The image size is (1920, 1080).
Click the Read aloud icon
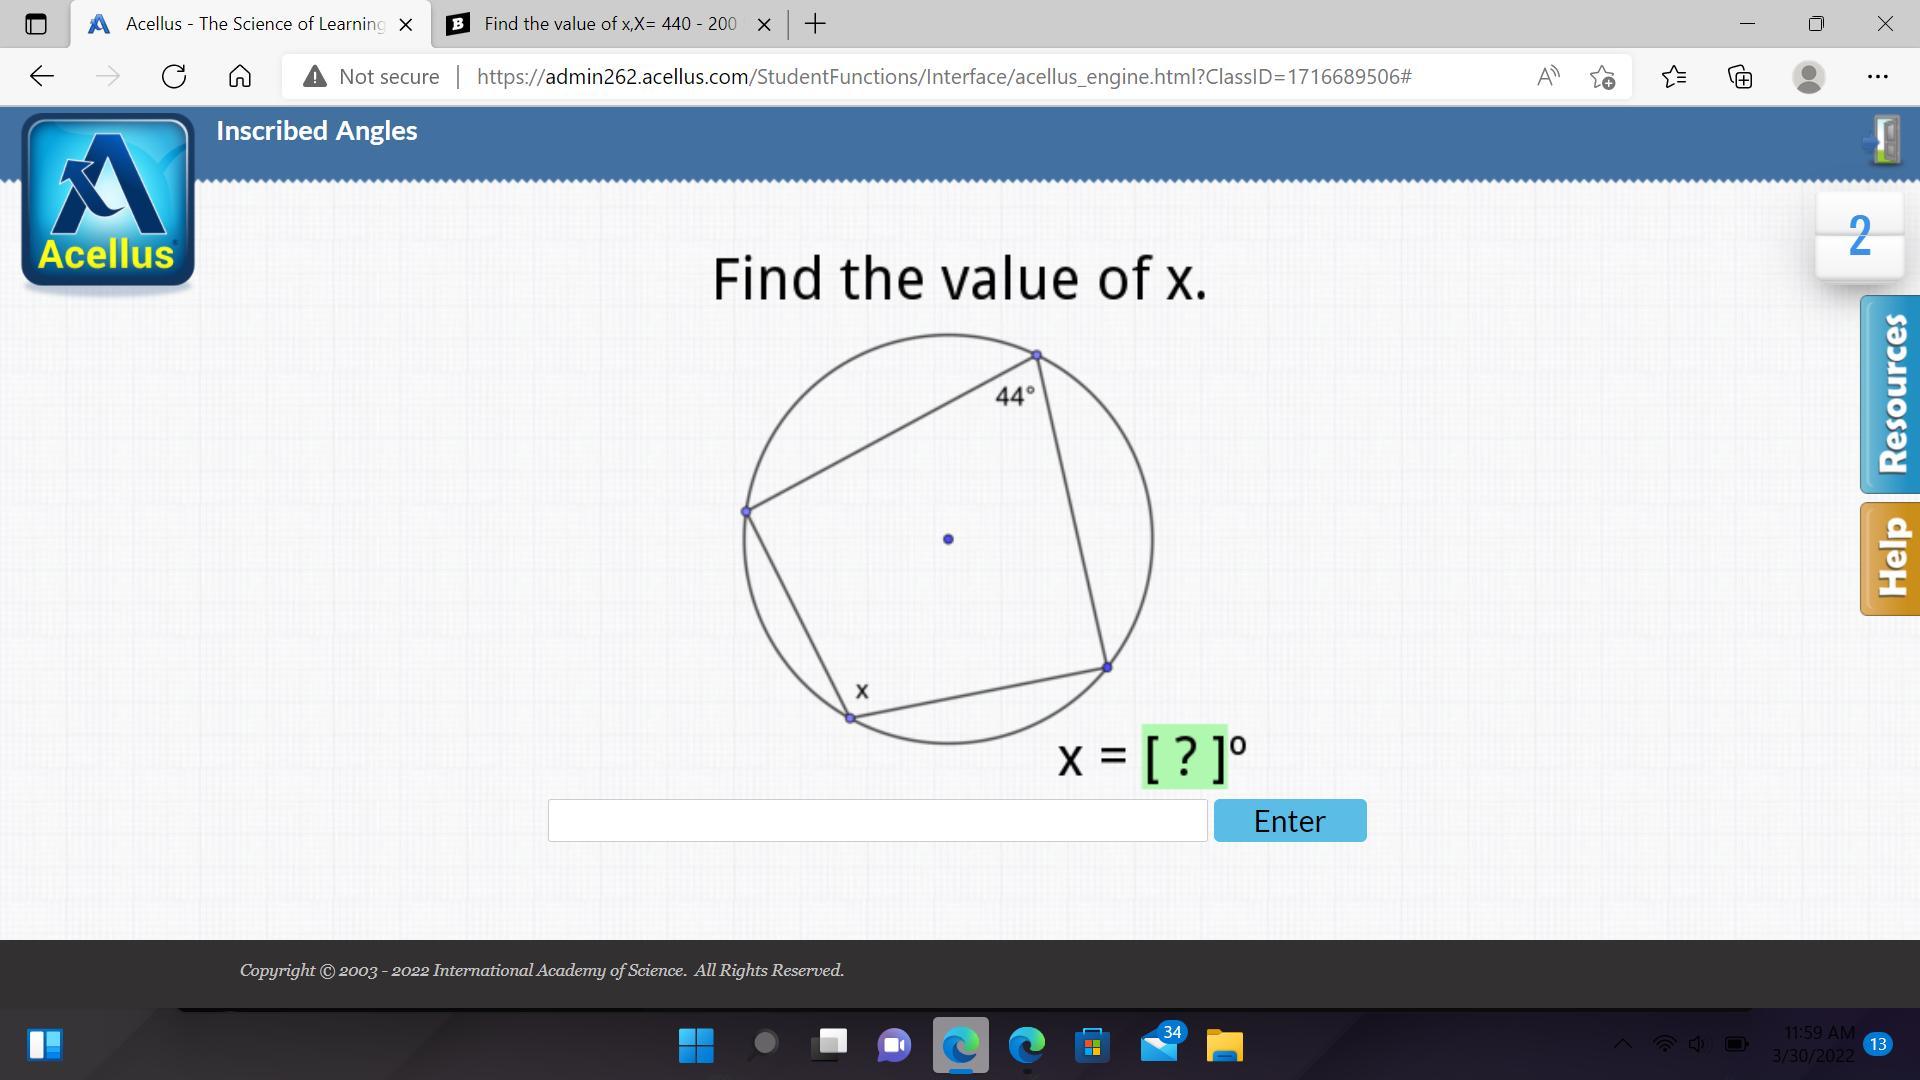[x=1547, y=77]
